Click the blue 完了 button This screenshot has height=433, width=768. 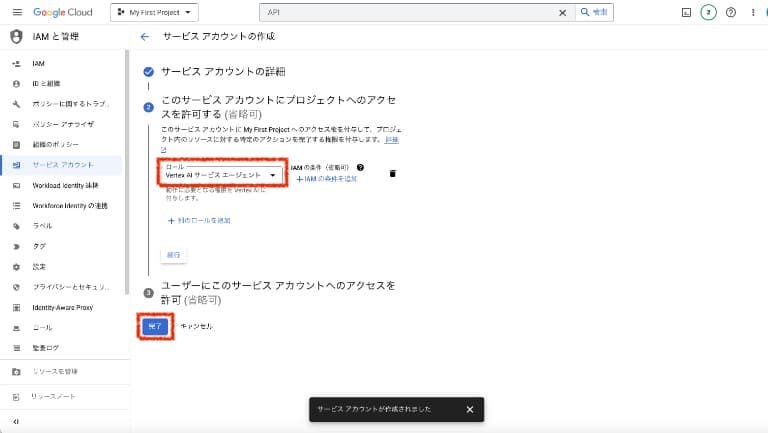(155, 326)
